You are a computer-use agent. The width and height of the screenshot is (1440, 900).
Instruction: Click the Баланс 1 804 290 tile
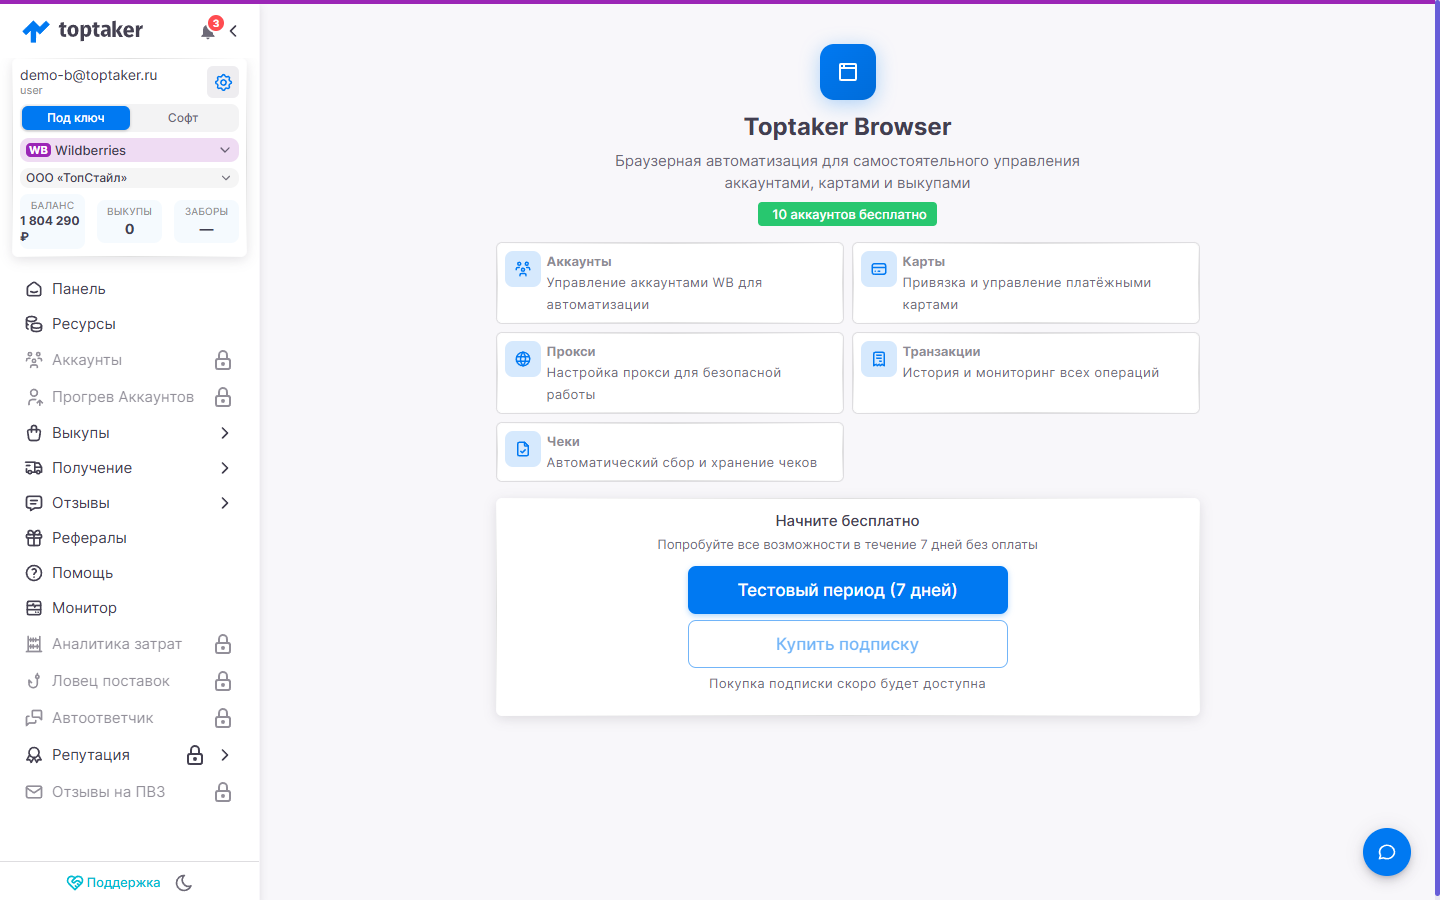coord(52,222)
